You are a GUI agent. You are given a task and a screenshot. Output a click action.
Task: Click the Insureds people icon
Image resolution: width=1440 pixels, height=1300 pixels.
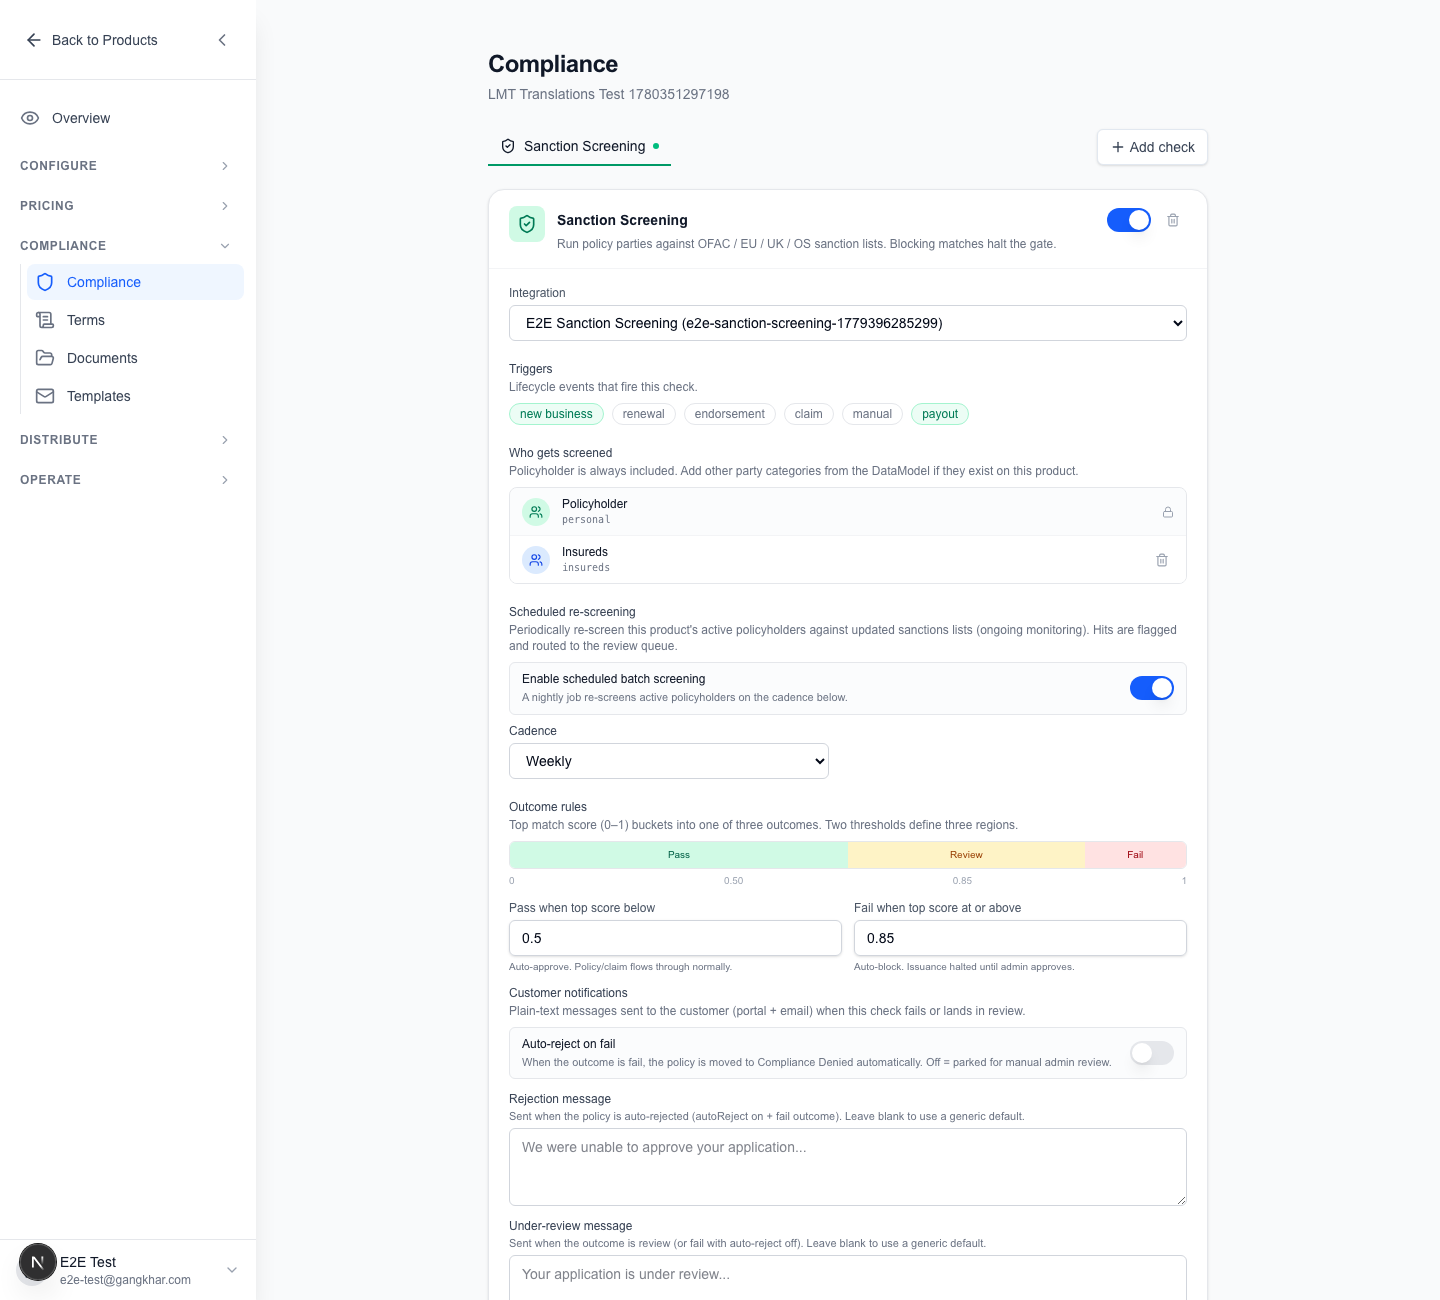coord(536,560)
